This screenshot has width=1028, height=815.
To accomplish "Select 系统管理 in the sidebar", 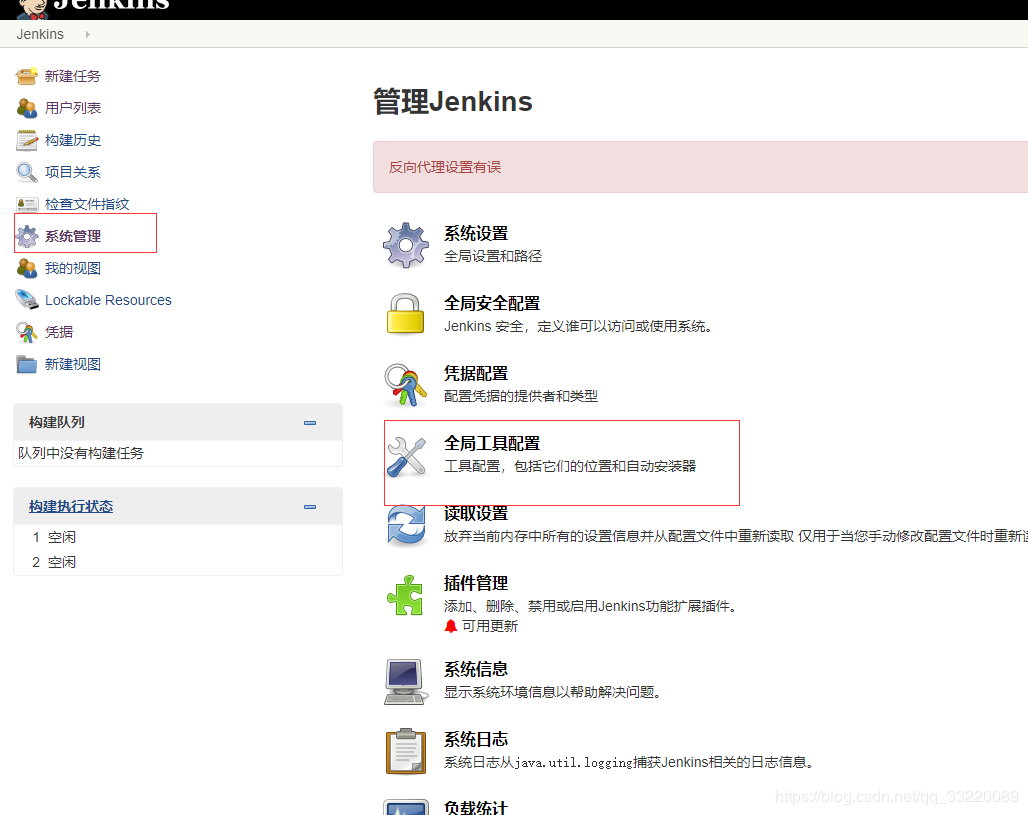I will click(73, 236).
